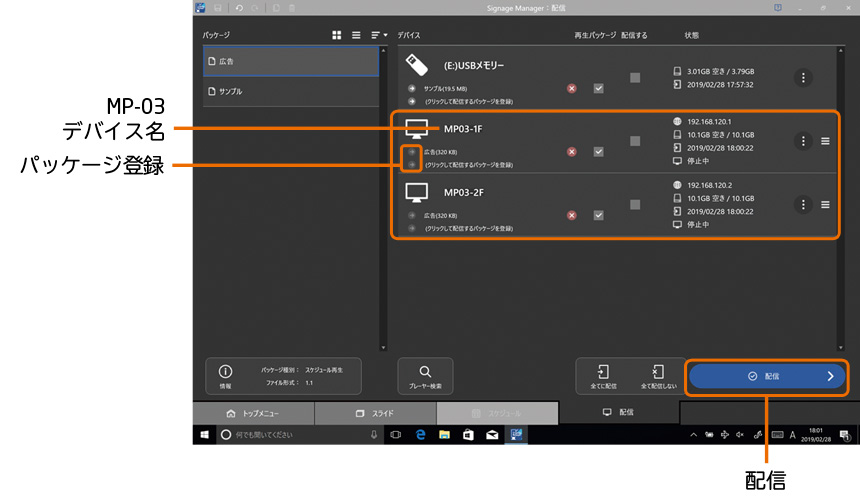Open the more options menu for USBメモリー
Screen dimensions: 860x504
pyautogui.click(x=803, y=78)
